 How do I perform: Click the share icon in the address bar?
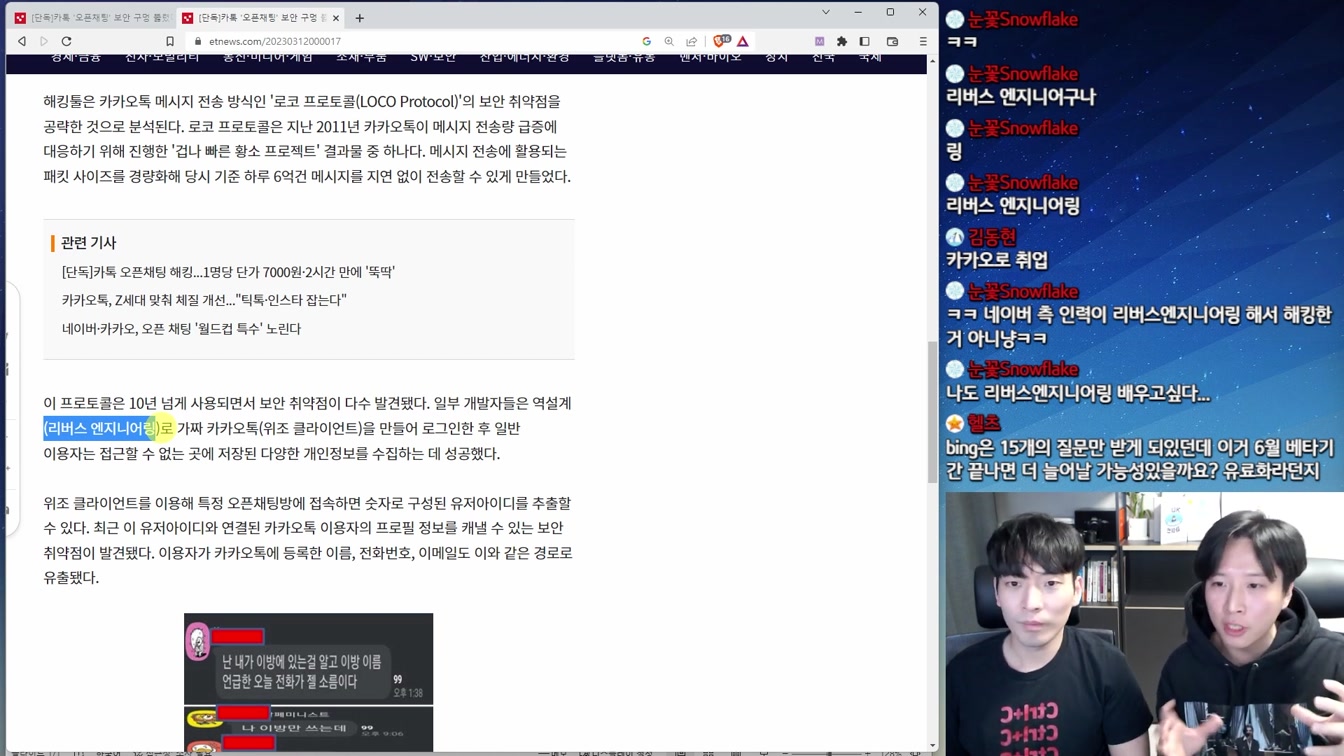click(691, 42)
